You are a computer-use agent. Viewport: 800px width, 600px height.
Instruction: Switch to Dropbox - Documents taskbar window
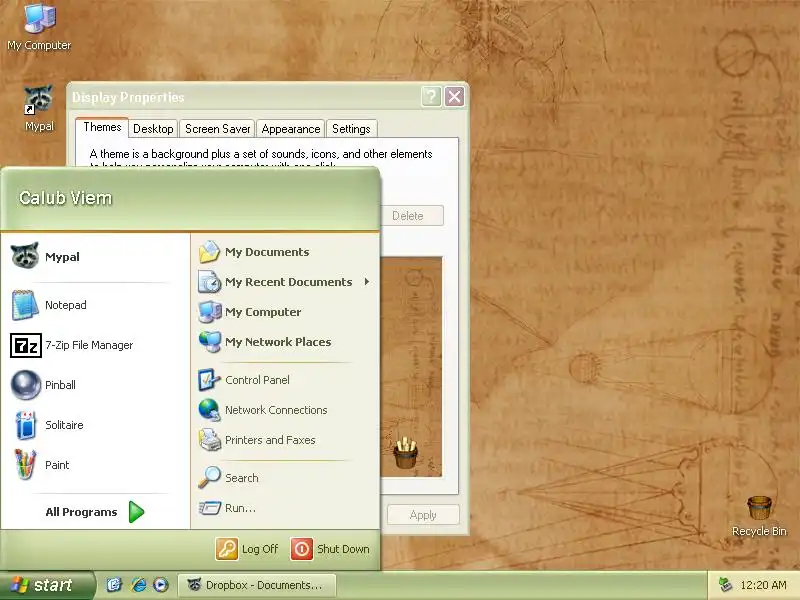tap(257, 585)
